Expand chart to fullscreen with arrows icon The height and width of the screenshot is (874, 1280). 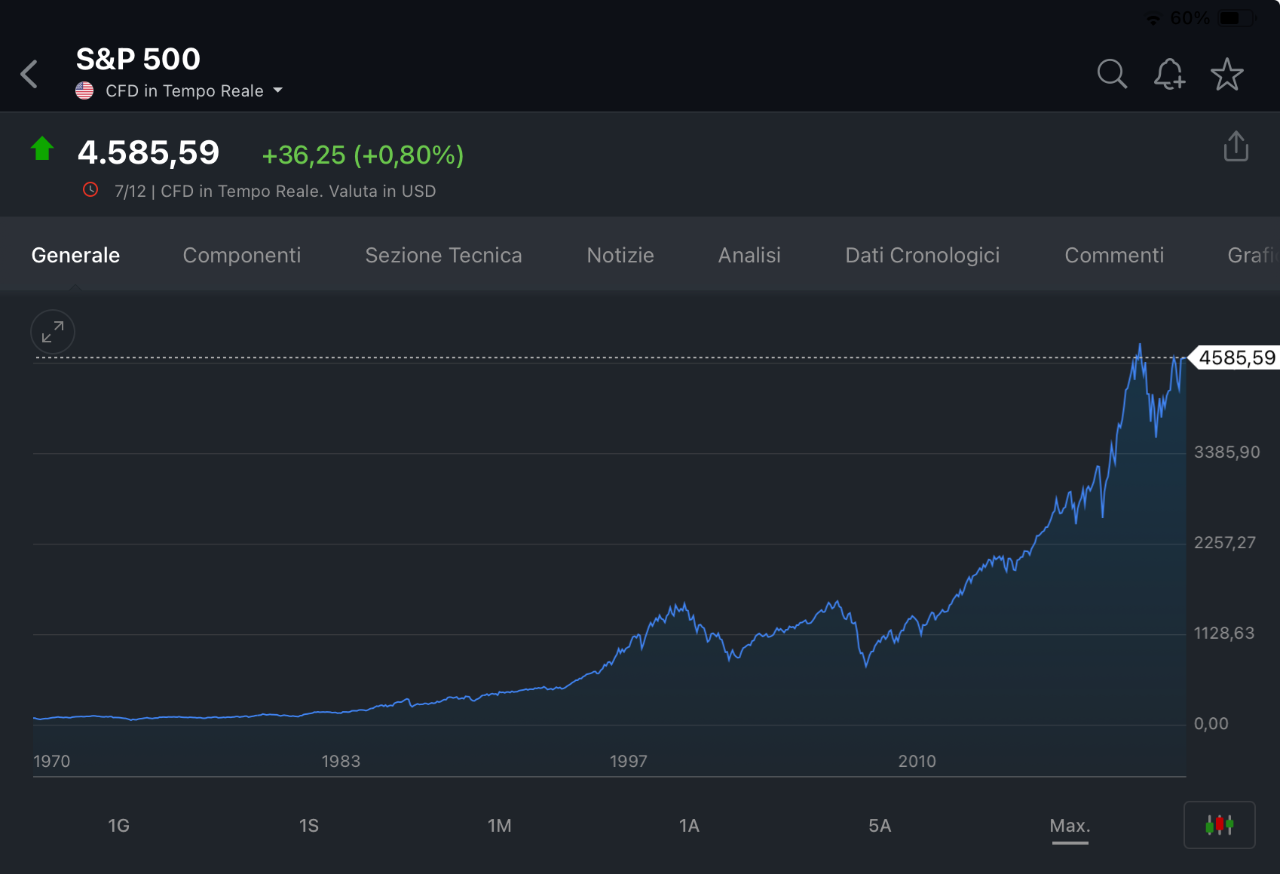click(53, 332)
